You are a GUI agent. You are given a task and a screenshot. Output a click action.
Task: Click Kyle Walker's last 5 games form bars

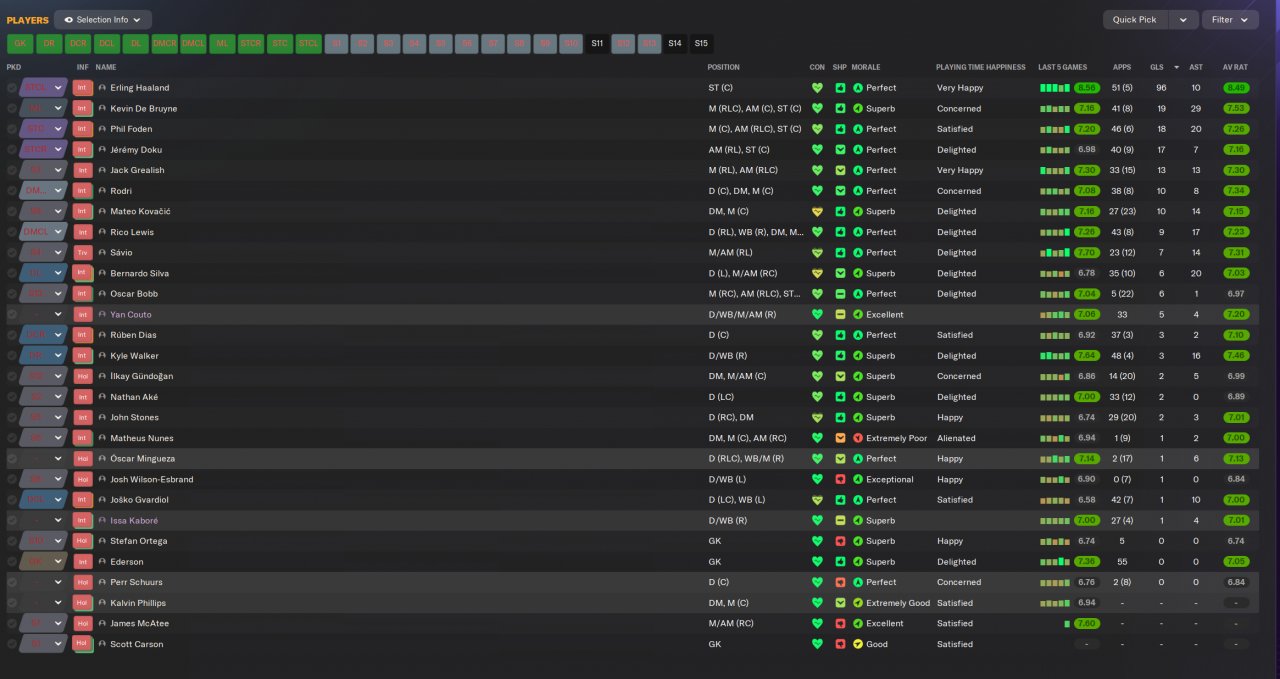point(1055,356)
